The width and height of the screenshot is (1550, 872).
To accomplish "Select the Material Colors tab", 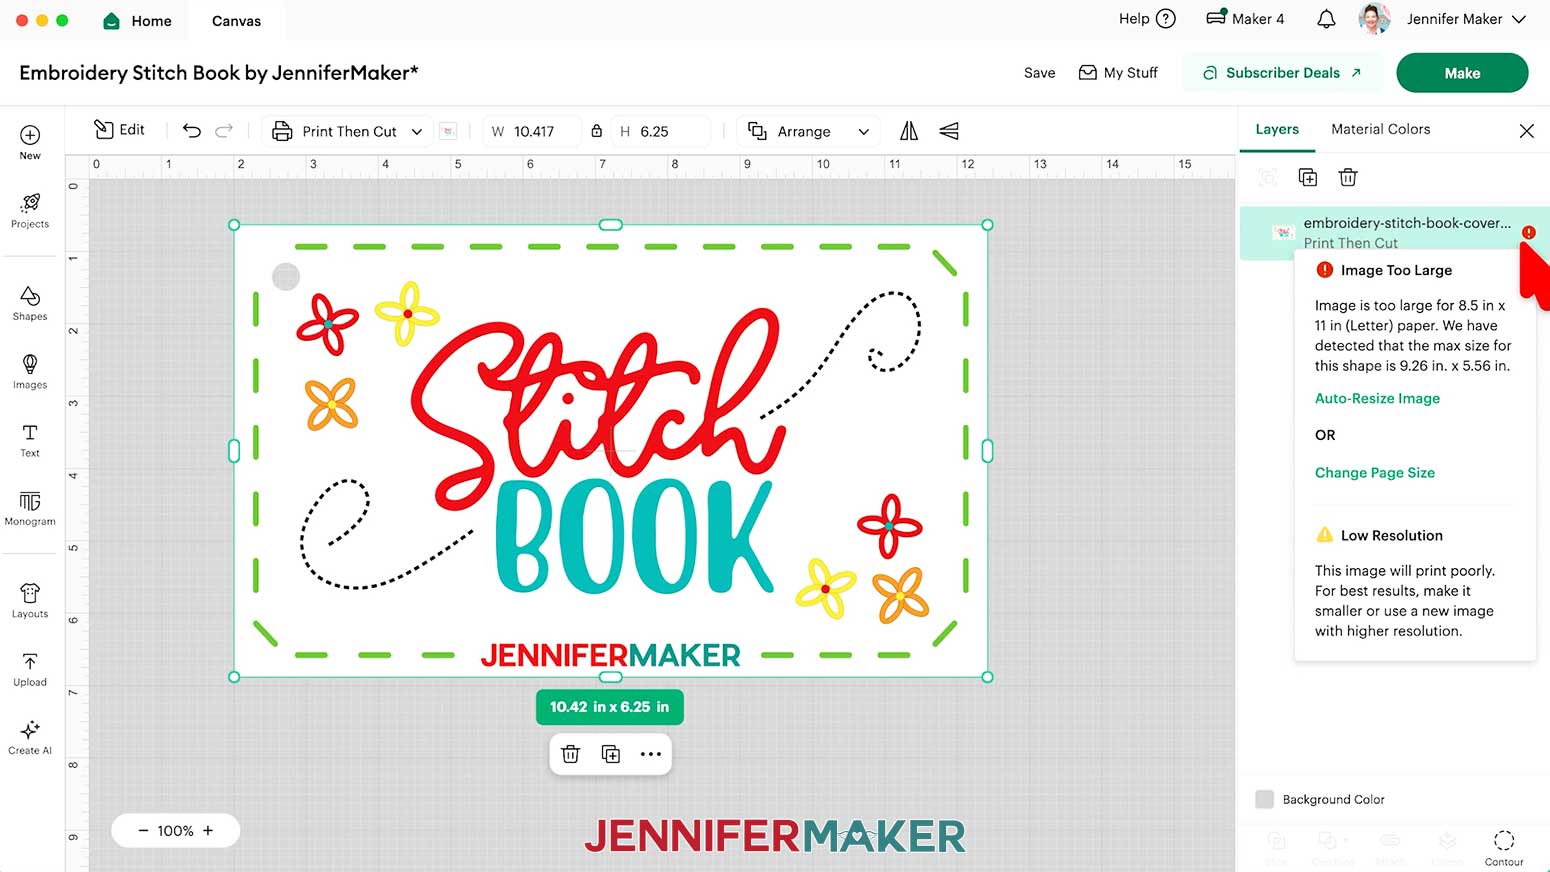I will pos(1380,129).
